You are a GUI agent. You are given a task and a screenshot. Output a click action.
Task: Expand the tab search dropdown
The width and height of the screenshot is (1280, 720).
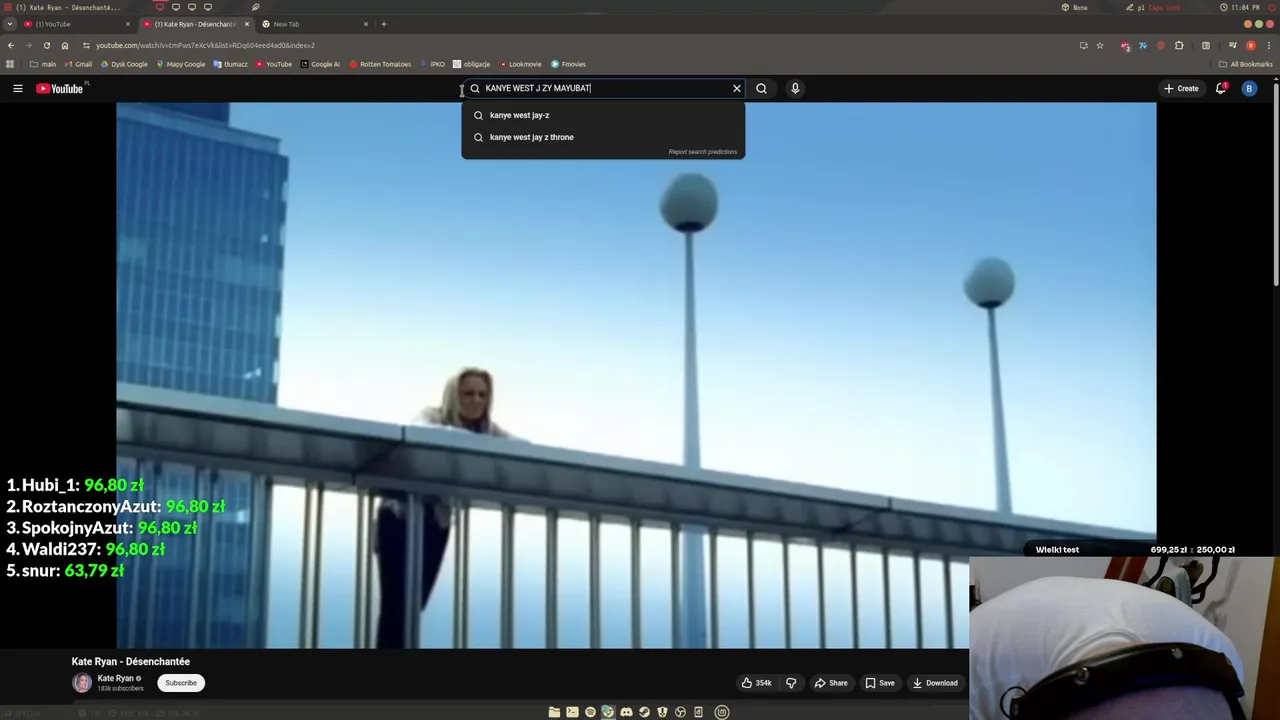click(10, 24)
